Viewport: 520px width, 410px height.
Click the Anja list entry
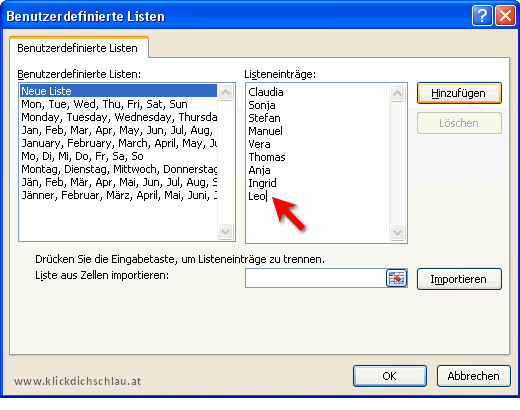(x=259, y=170)
